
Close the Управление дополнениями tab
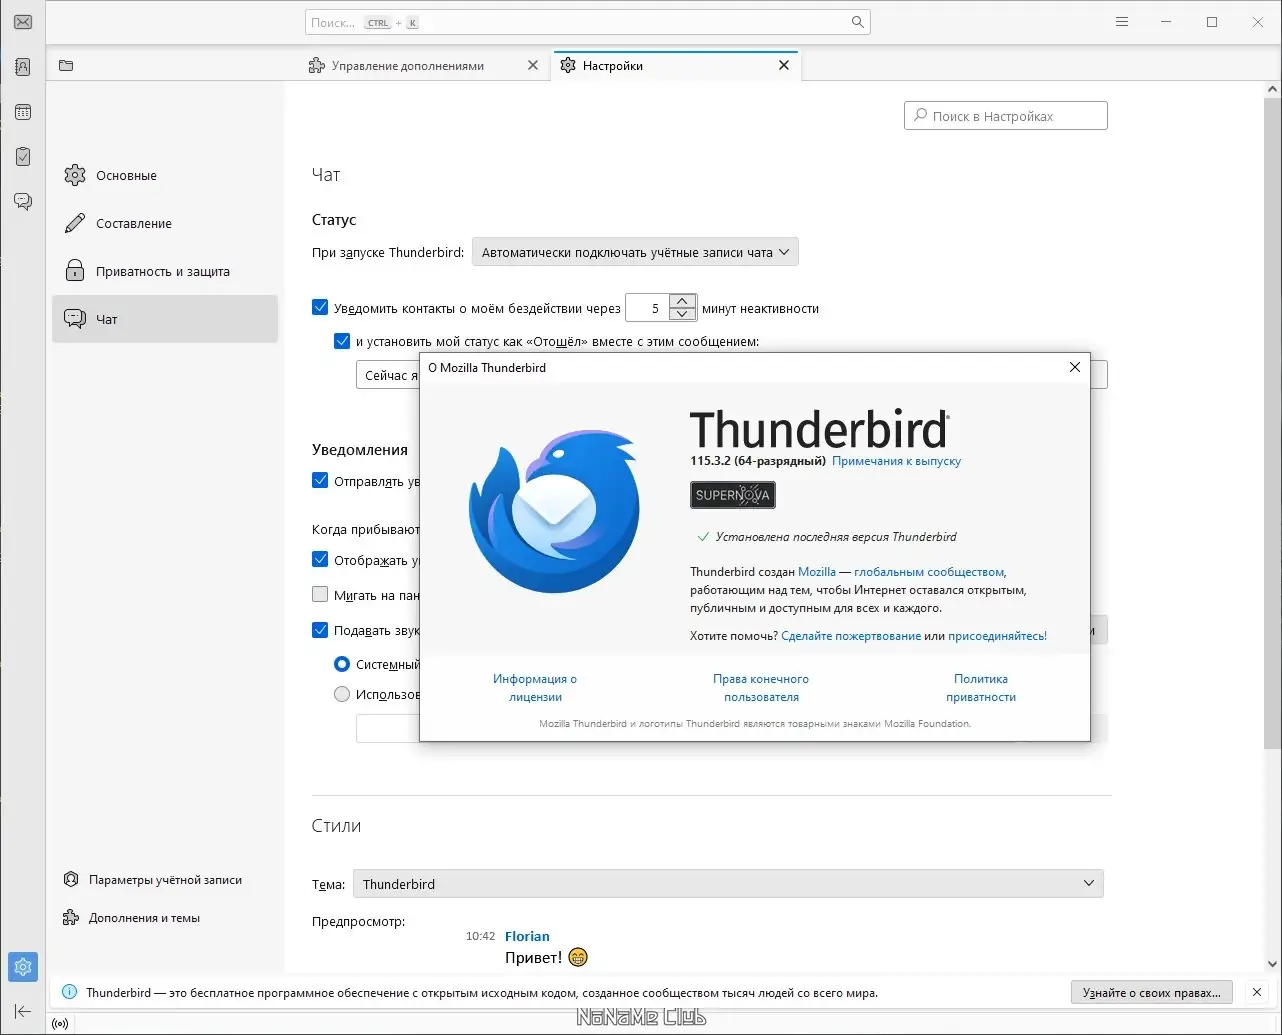(x=533, y=66)
